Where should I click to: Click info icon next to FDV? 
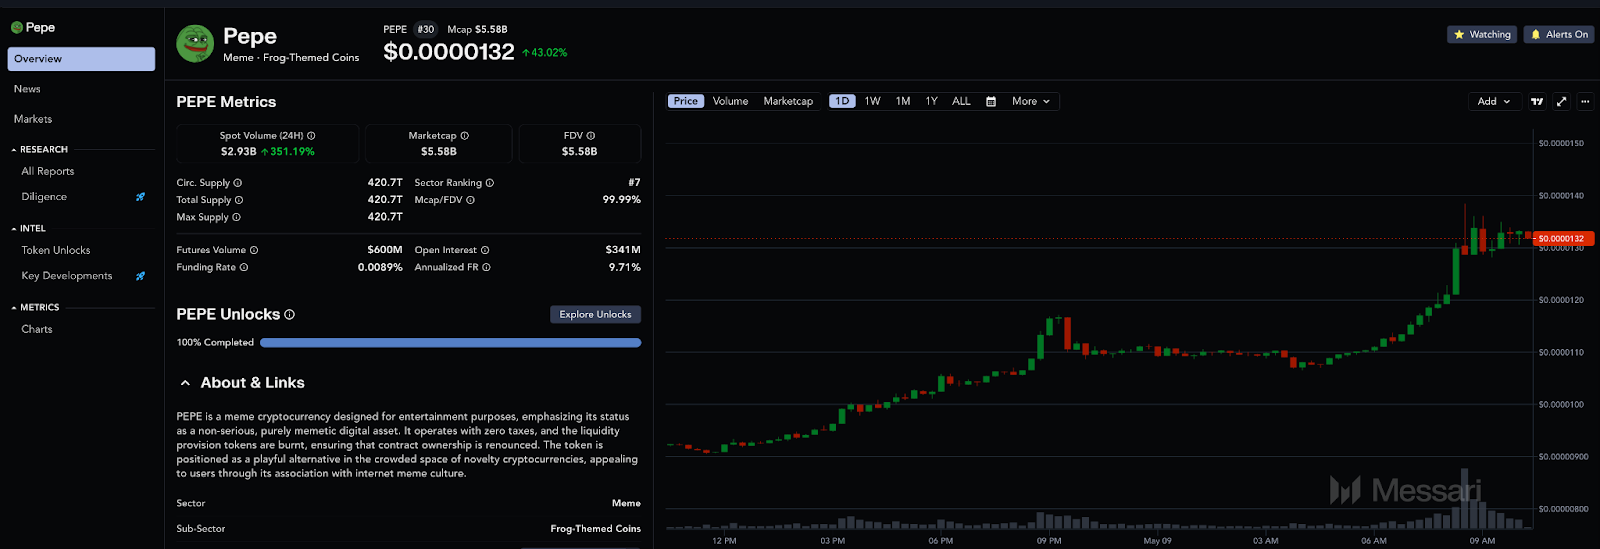pos(591,136)
